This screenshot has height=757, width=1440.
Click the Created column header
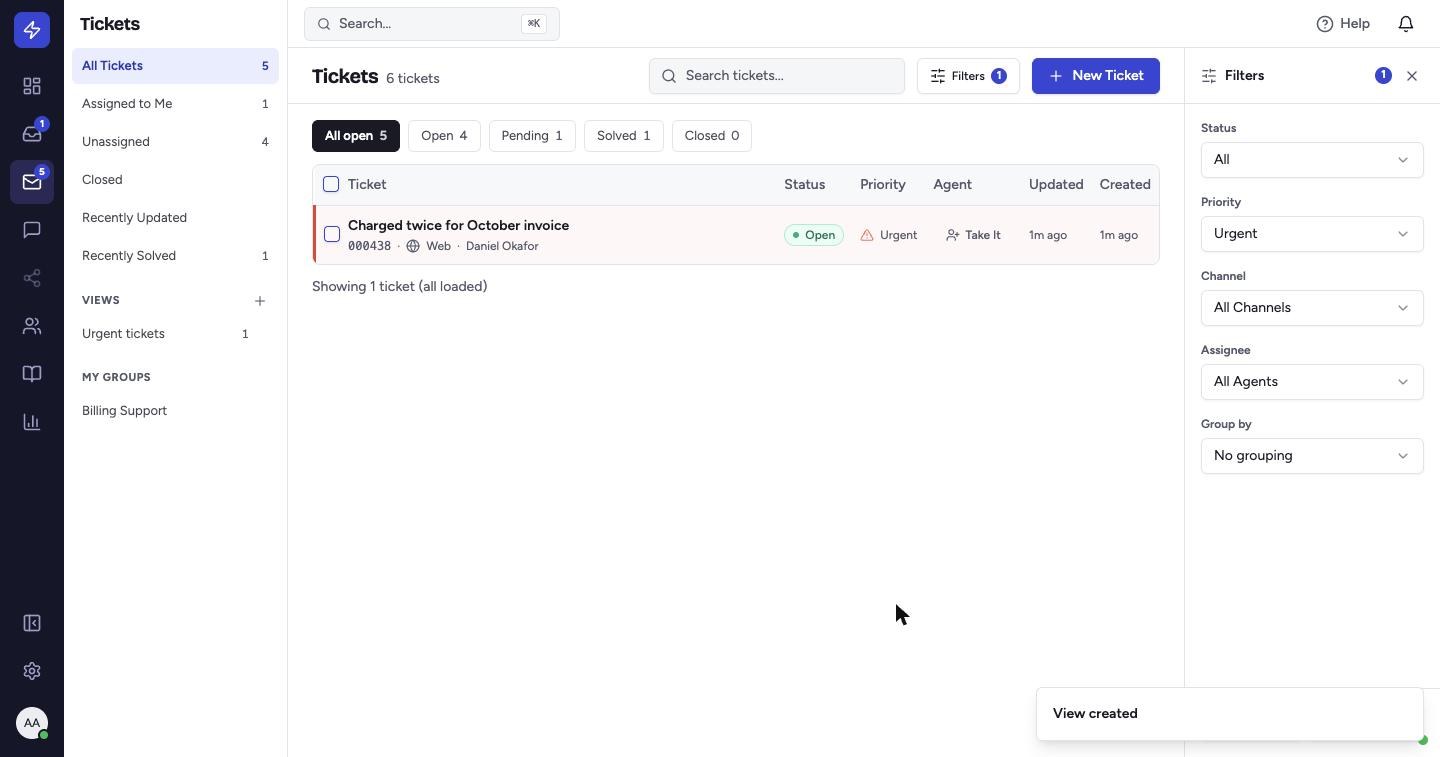[1125, 185]
